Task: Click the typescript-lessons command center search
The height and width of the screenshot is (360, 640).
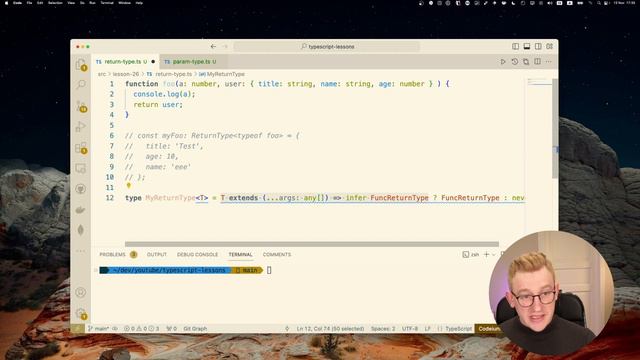Action: pos(327,47)
